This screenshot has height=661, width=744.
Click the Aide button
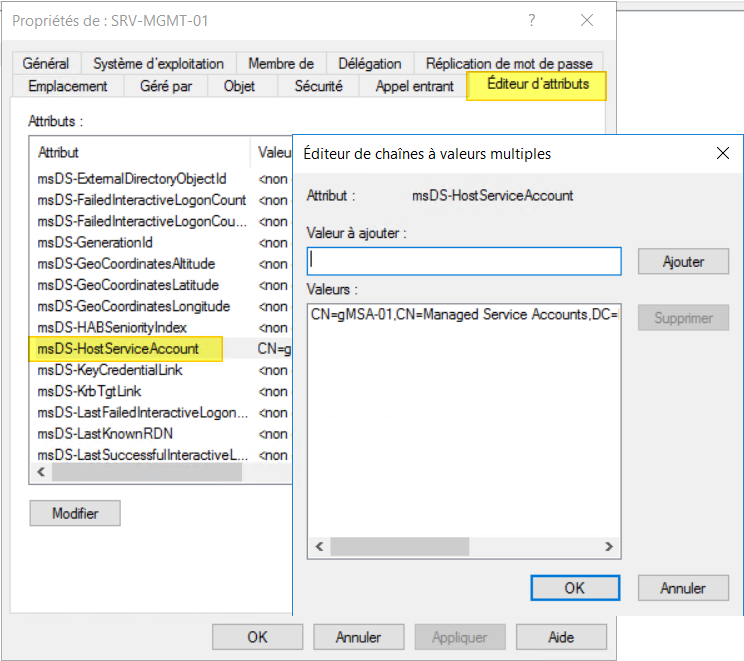pos(560,636)
